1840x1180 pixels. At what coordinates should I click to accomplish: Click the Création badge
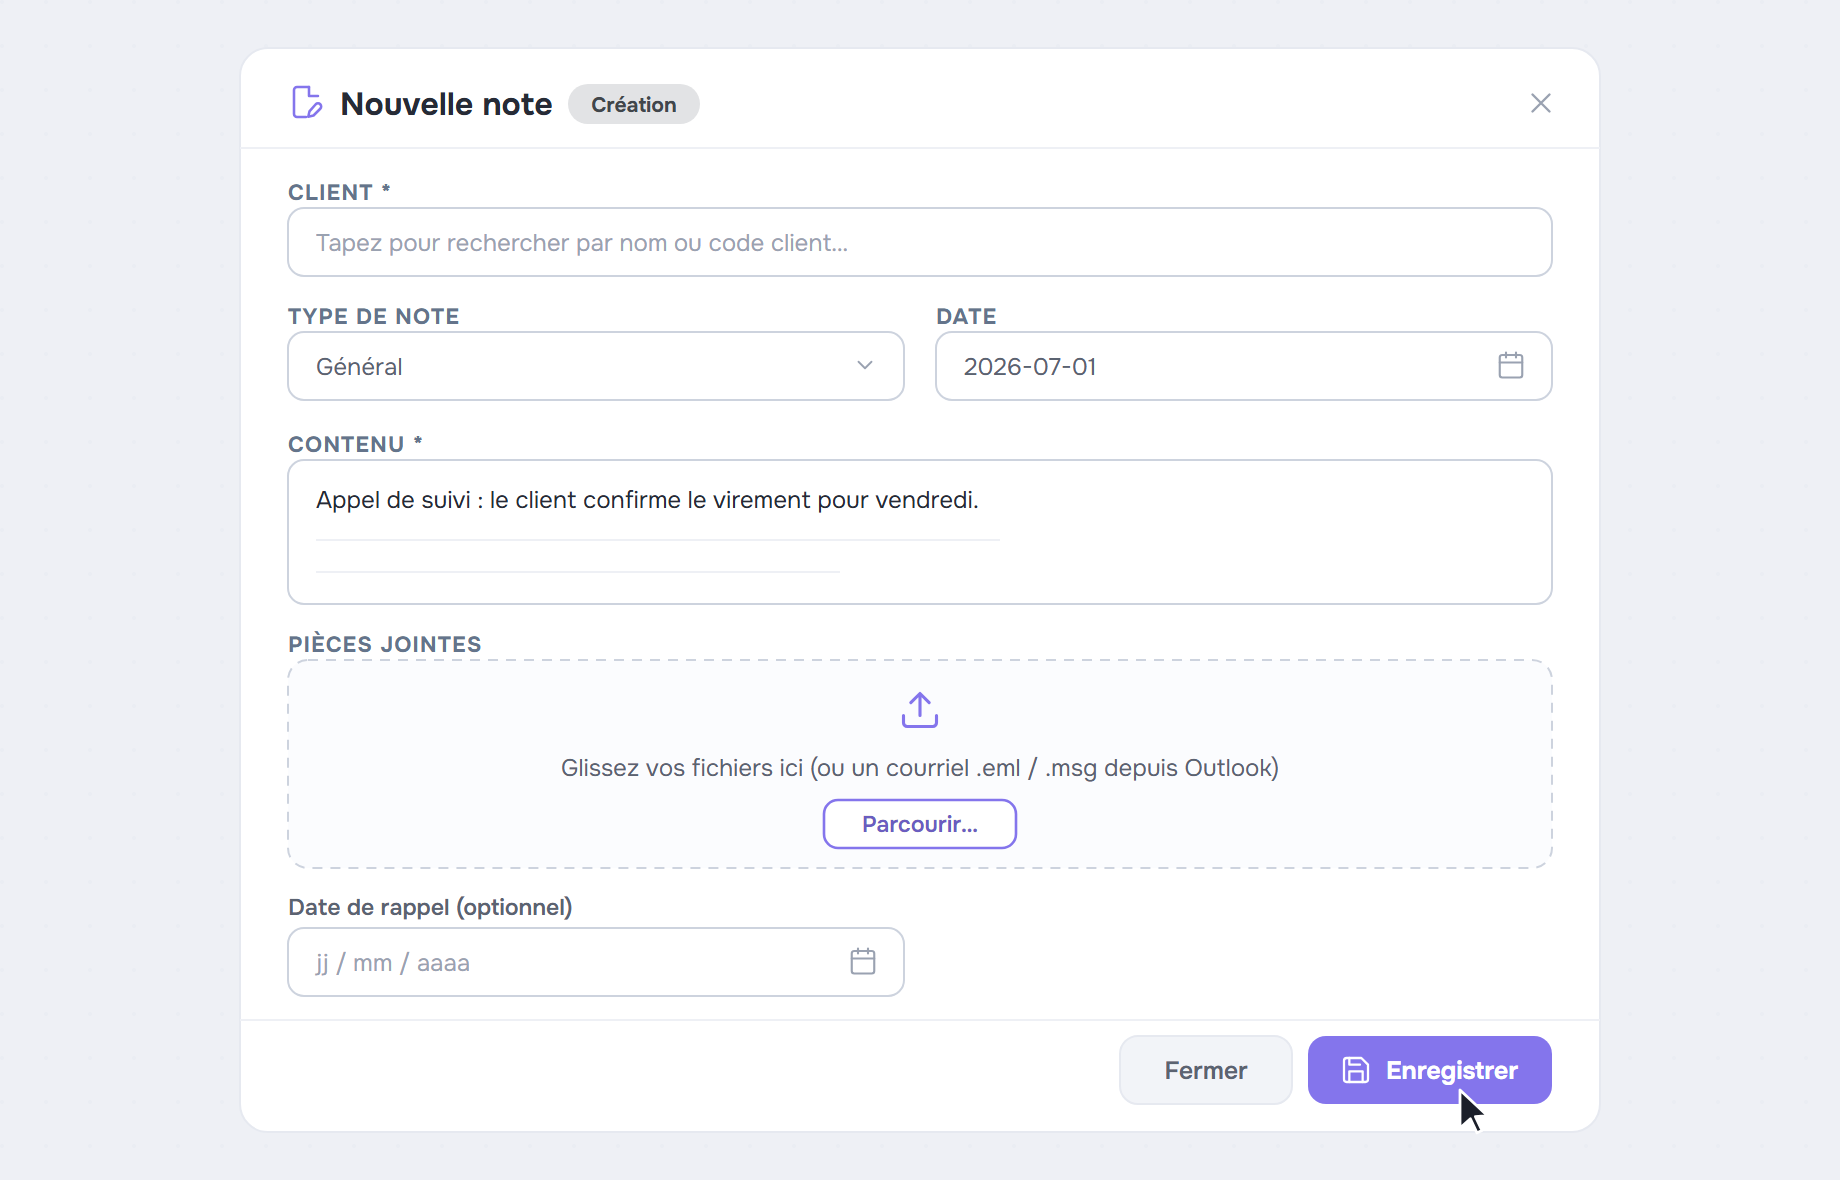click(x=633, y=104)
